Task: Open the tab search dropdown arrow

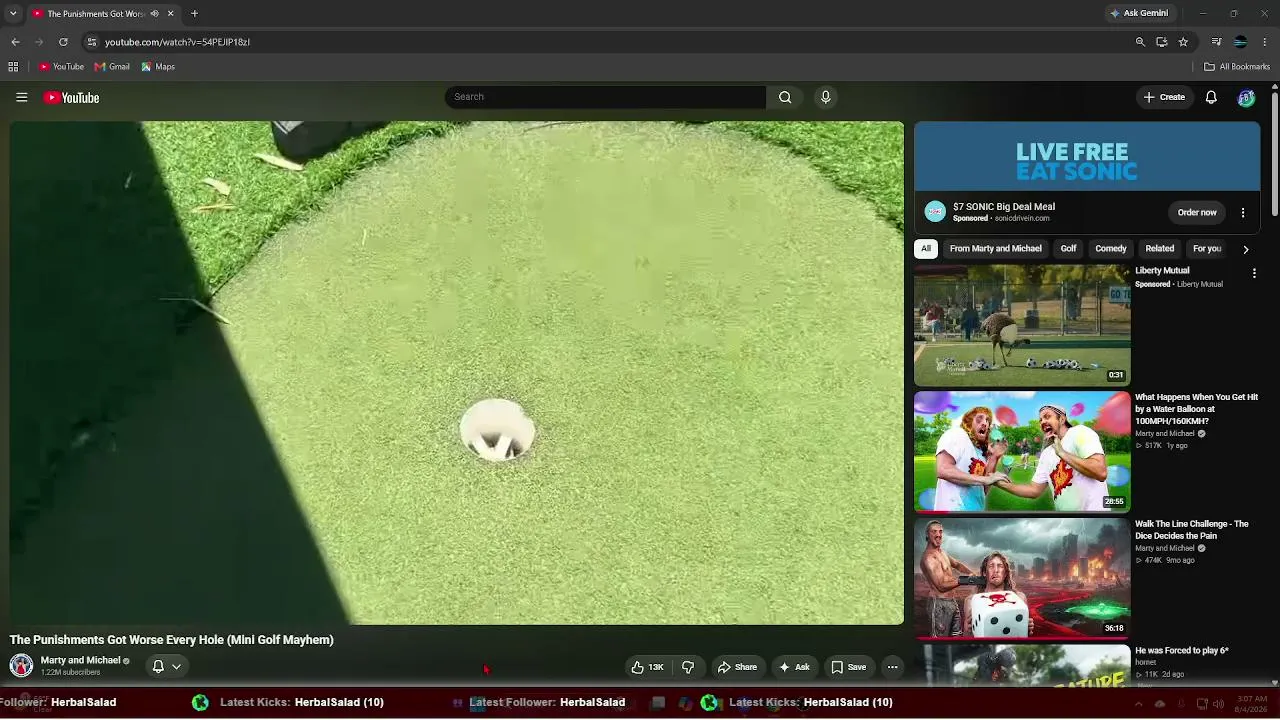Action: coord(13,14)
